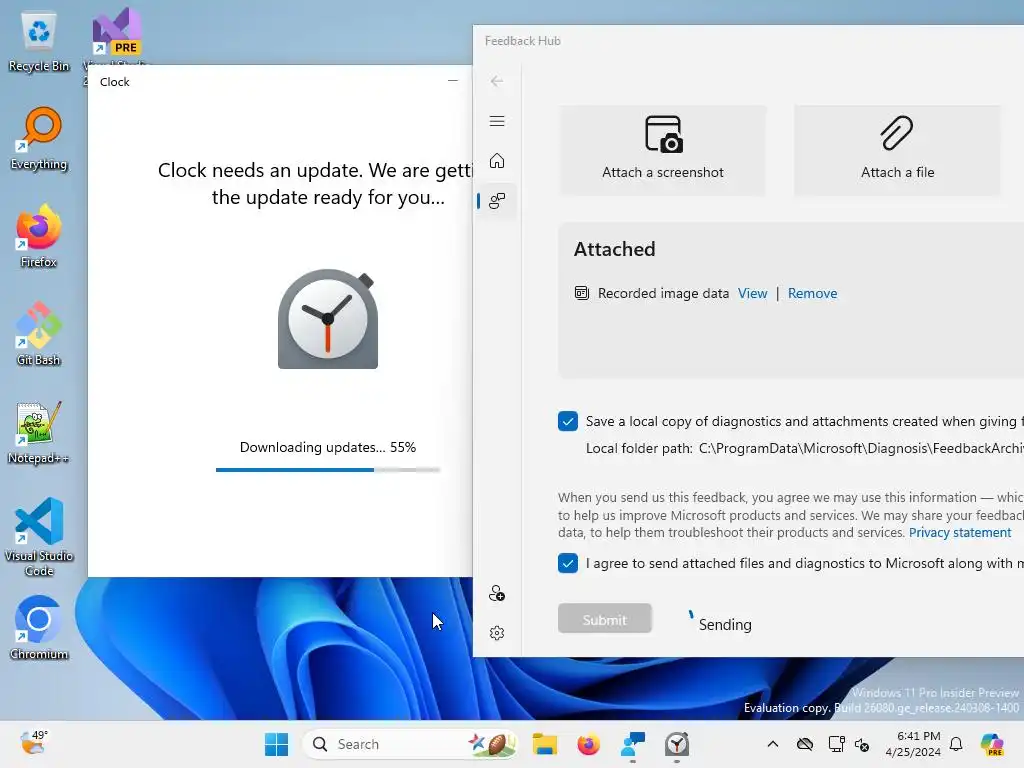
Task: Show hidden system tray icons
Action: tap(773, 744)
